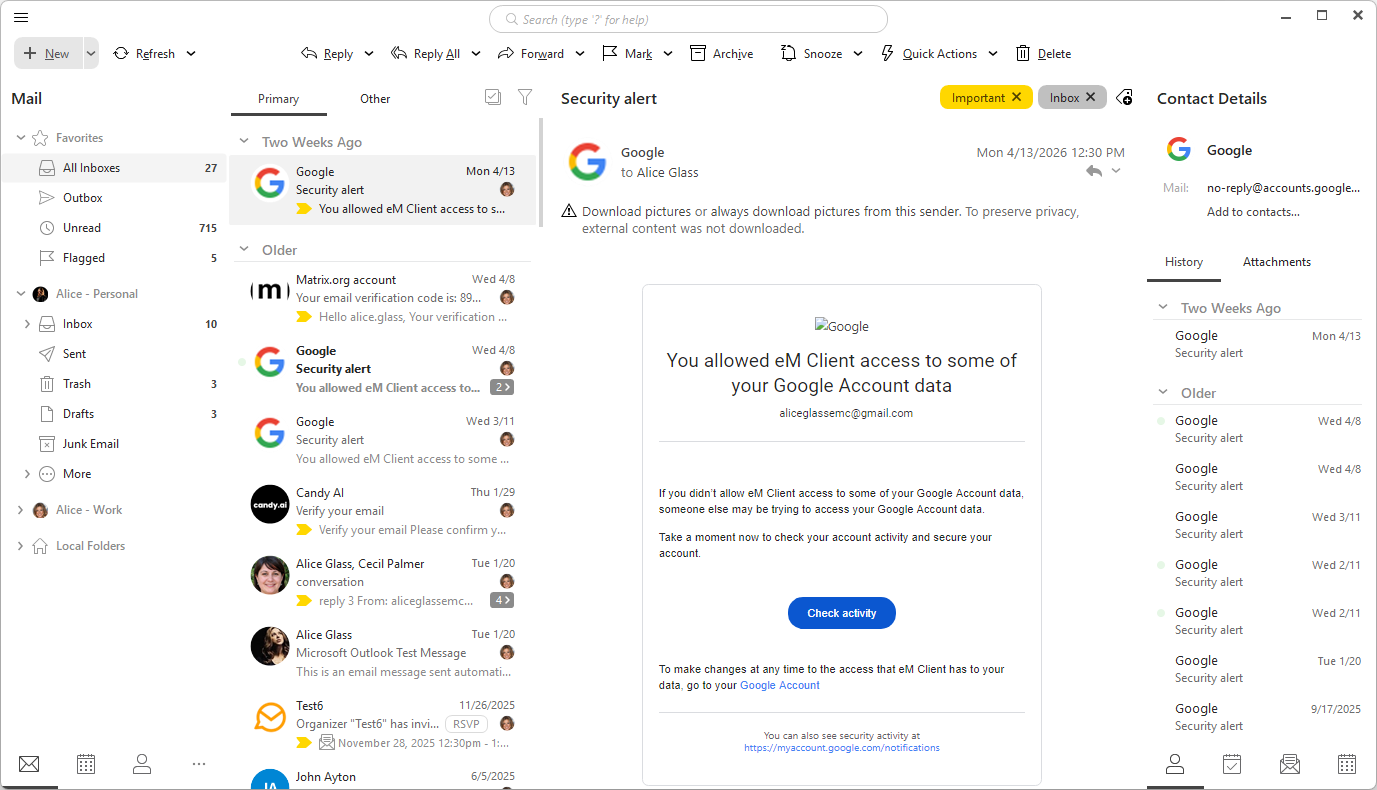
Task: Remove the Important tag from the message
Action: click(1016, 97)
